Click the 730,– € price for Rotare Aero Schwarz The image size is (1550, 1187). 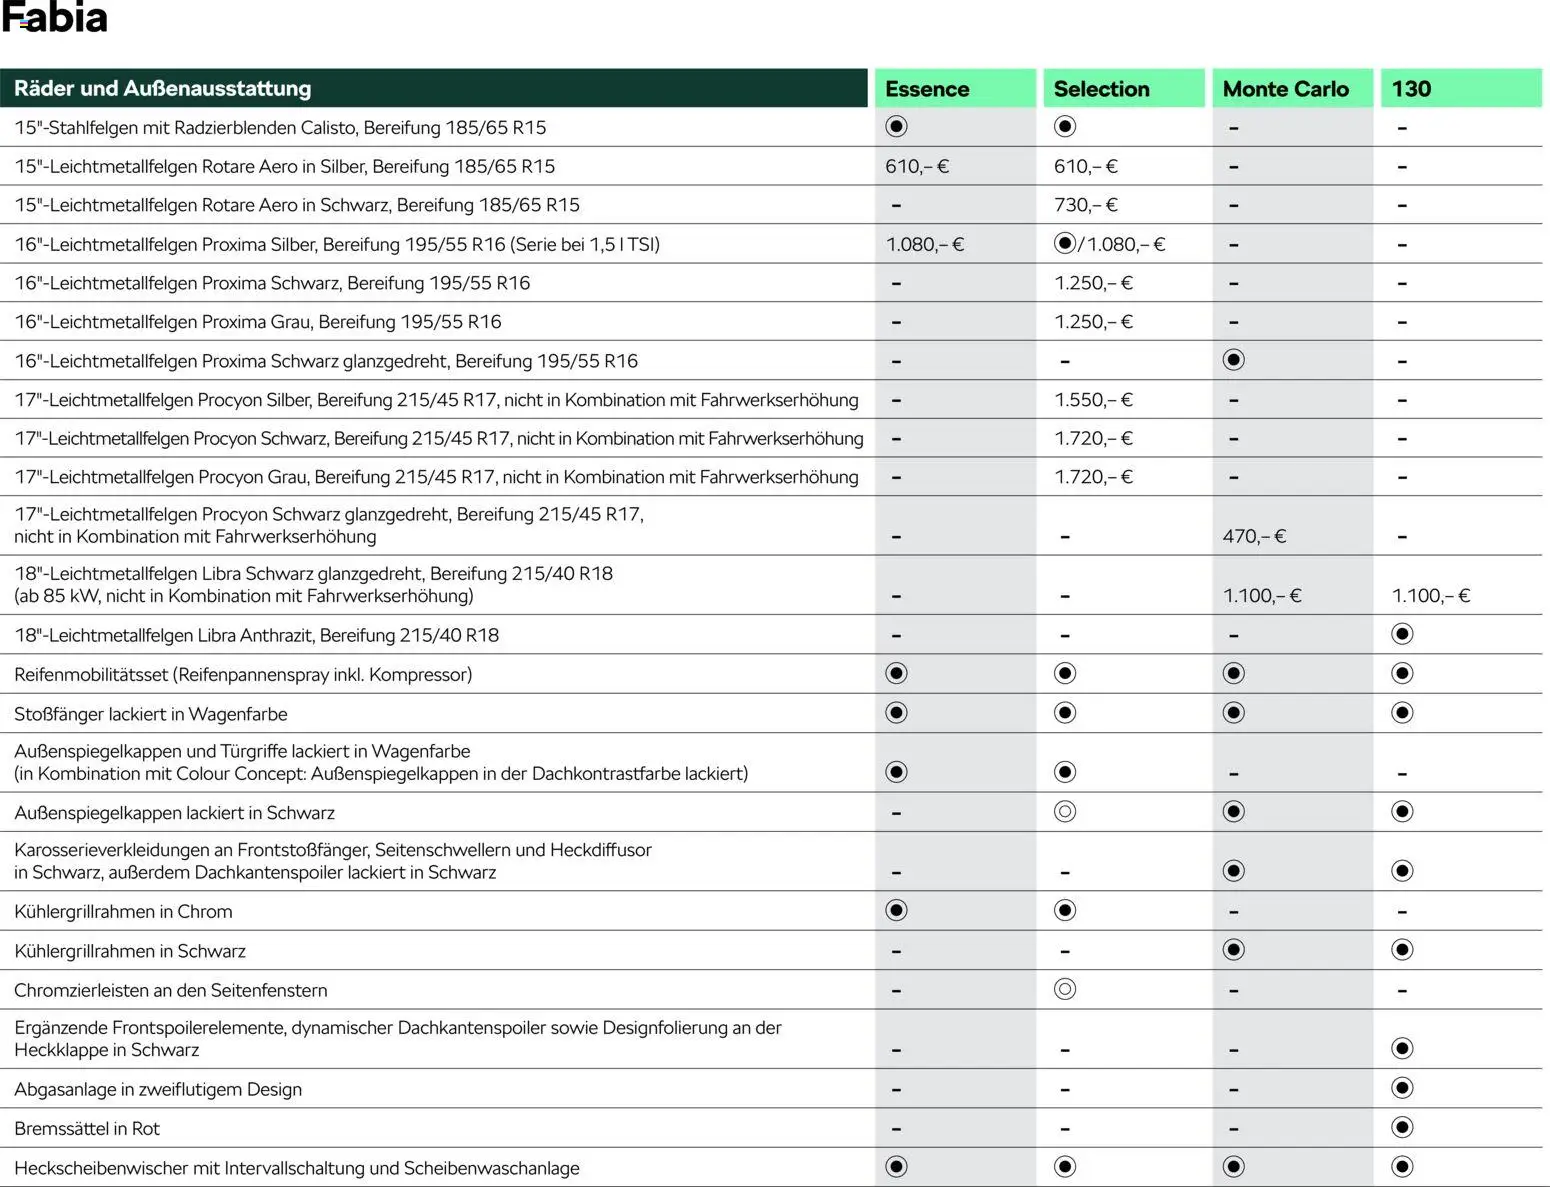pos(1086,205)
